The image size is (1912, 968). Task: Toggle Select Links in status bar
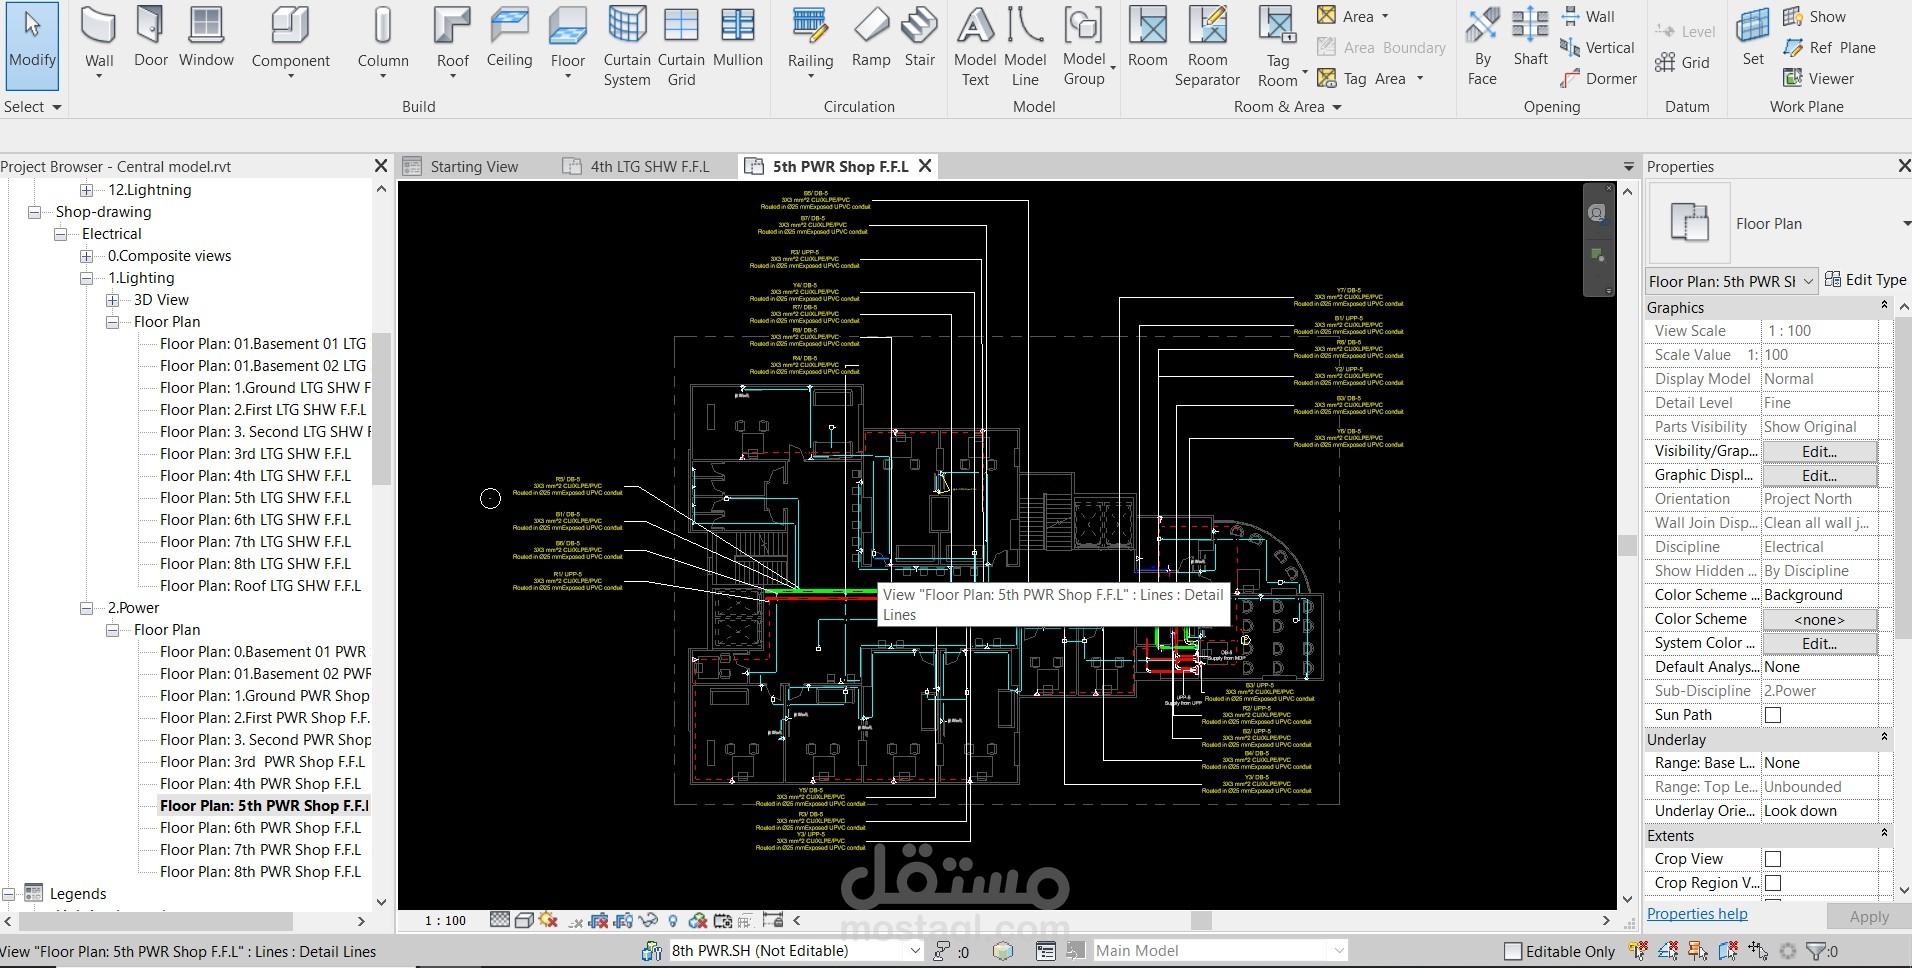coord(1638,951)
